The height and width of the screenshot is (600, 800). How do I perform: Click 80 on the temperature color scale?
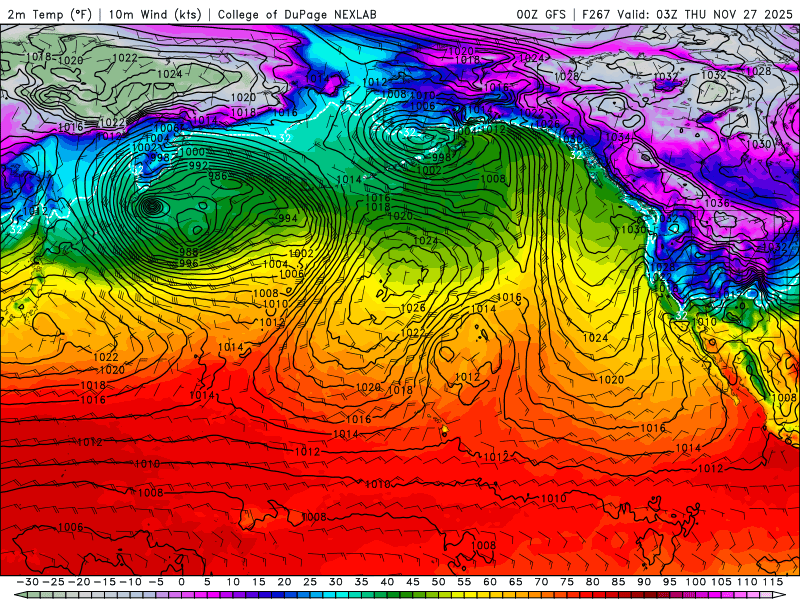click(x=592, y=582)
